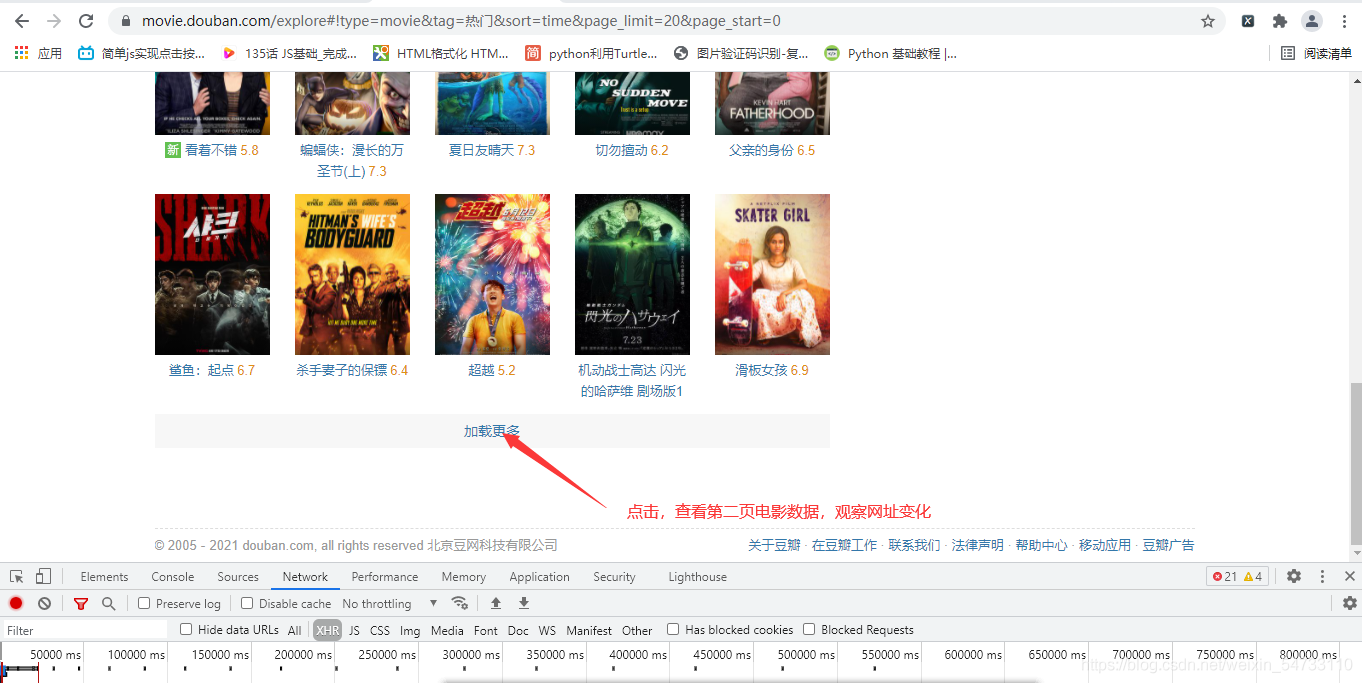Switch to the Elements tab
Screen dimensions: 1362x683
tap(104, 576)
